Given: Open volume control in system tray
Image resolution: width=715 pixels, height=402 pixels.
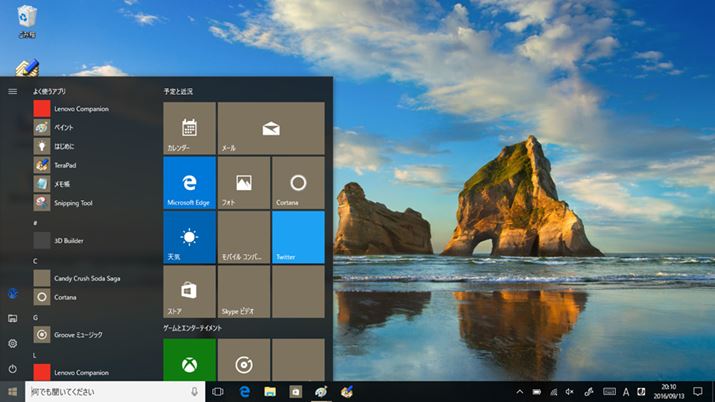Looking at the screenshot, I should coord(569,392).
